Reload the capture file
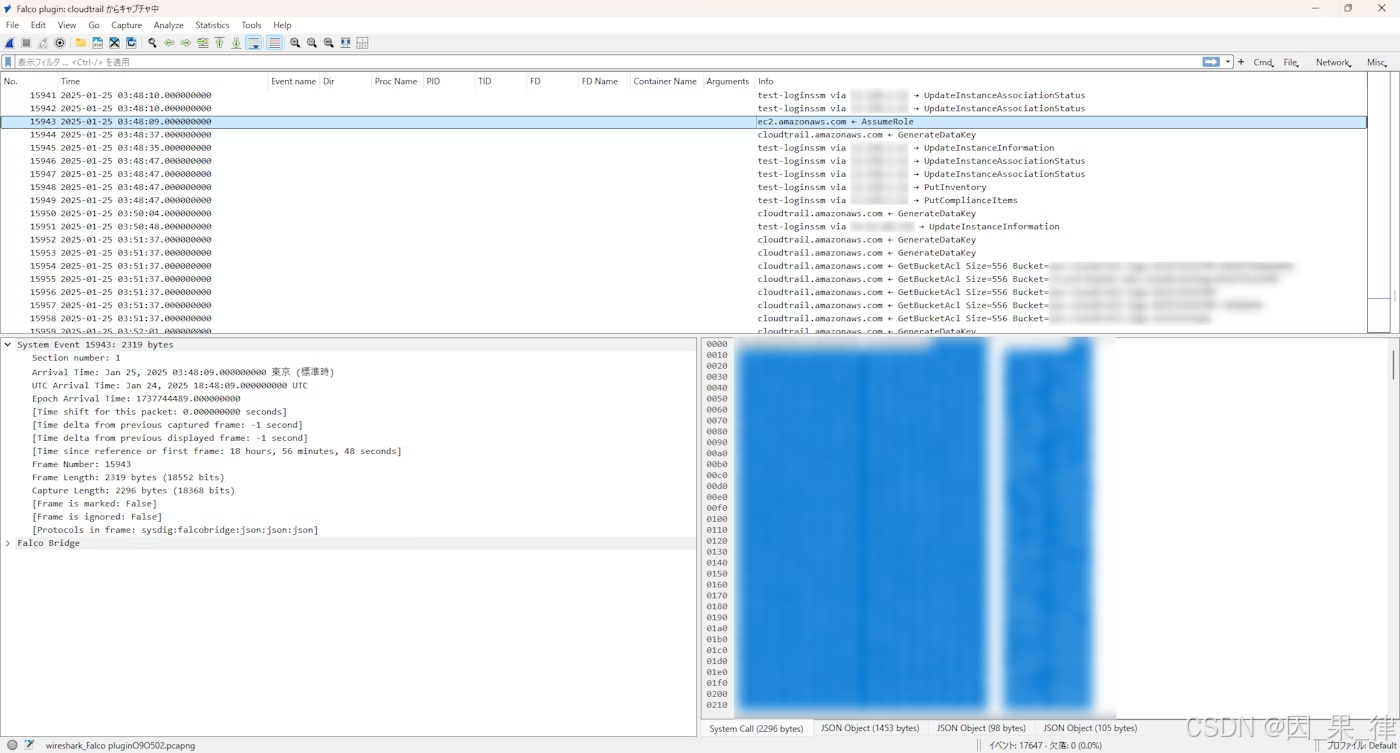Viewport: 1400px width, 753px height. 133,42
